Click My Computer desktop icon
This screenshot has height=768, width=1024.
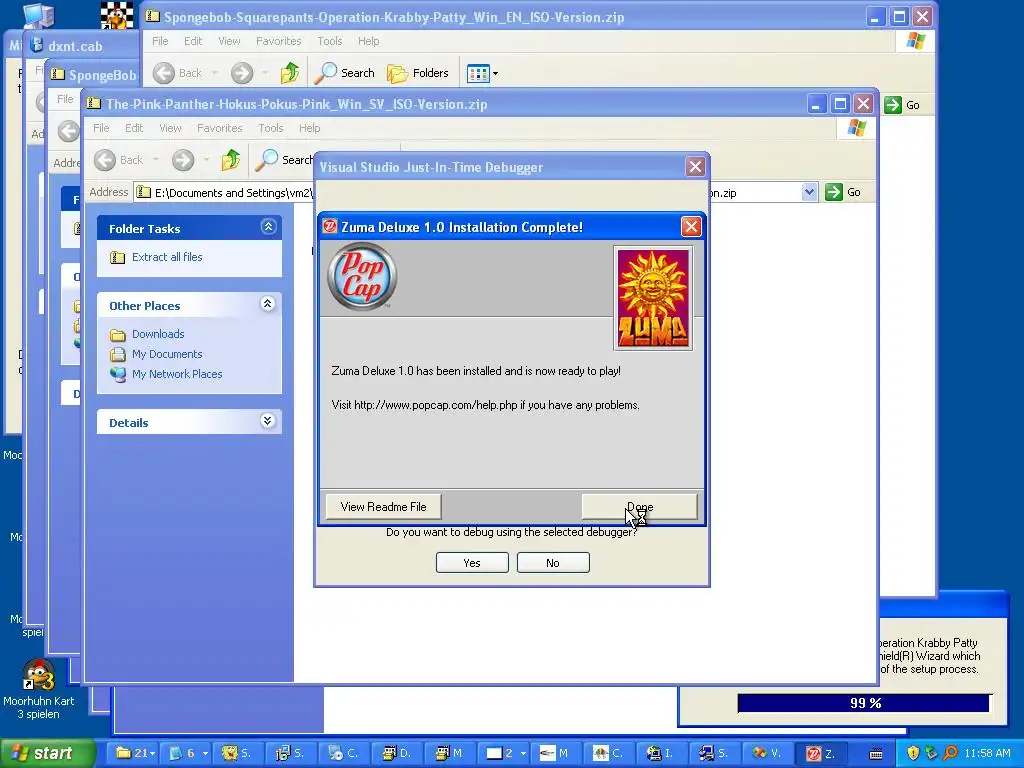(x=39, y=14)
